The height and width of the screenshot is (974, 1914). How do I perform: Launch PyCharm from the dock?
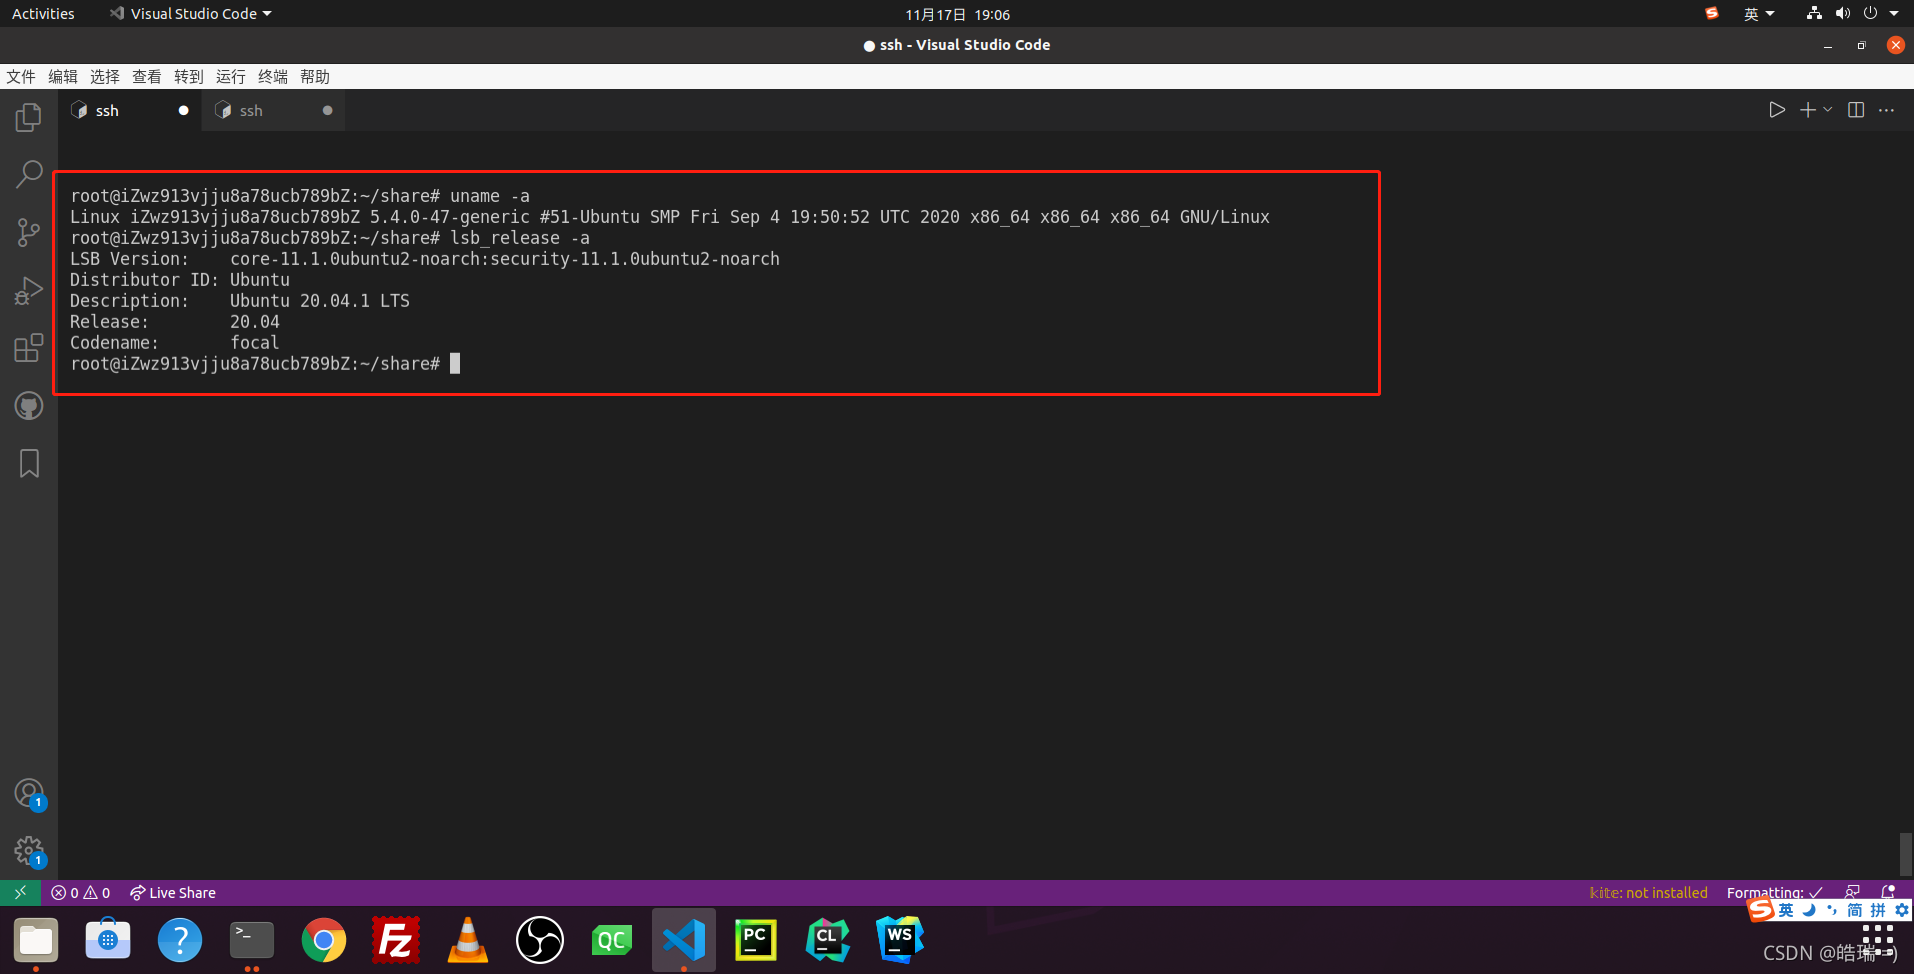[756, 940]
